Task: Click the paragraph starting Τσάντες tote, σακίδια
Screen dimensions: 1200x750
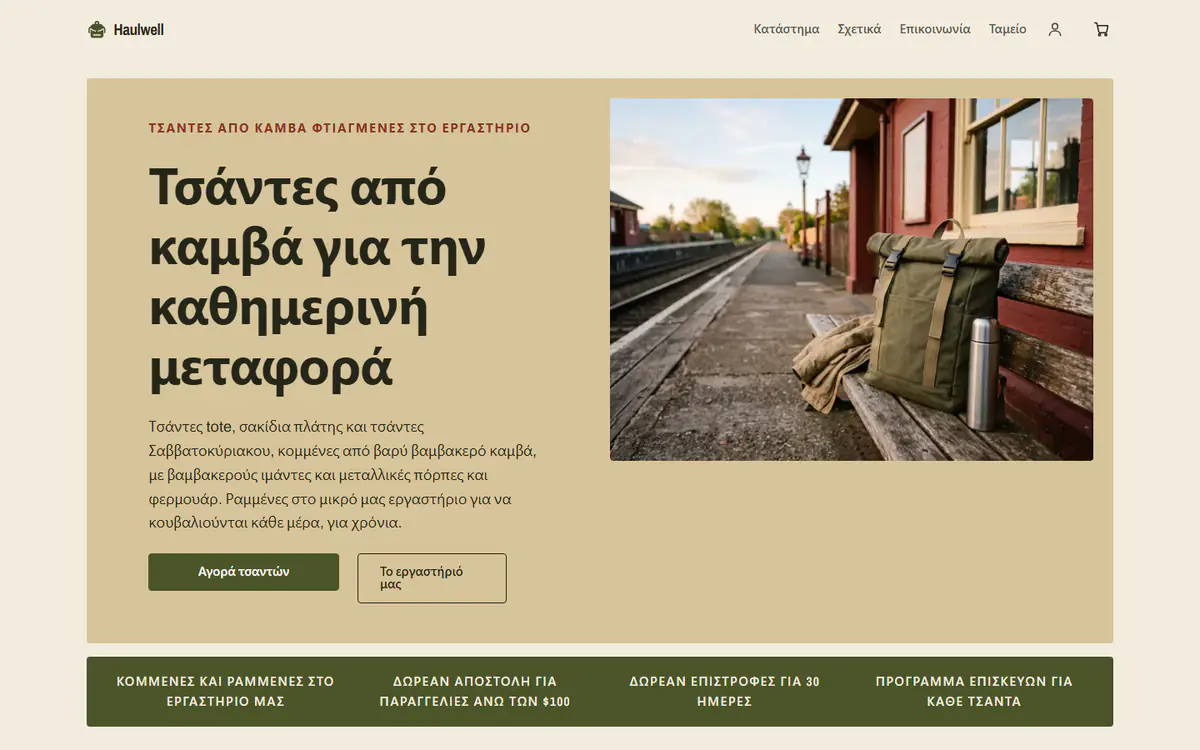Action: (x=343, y=475)
